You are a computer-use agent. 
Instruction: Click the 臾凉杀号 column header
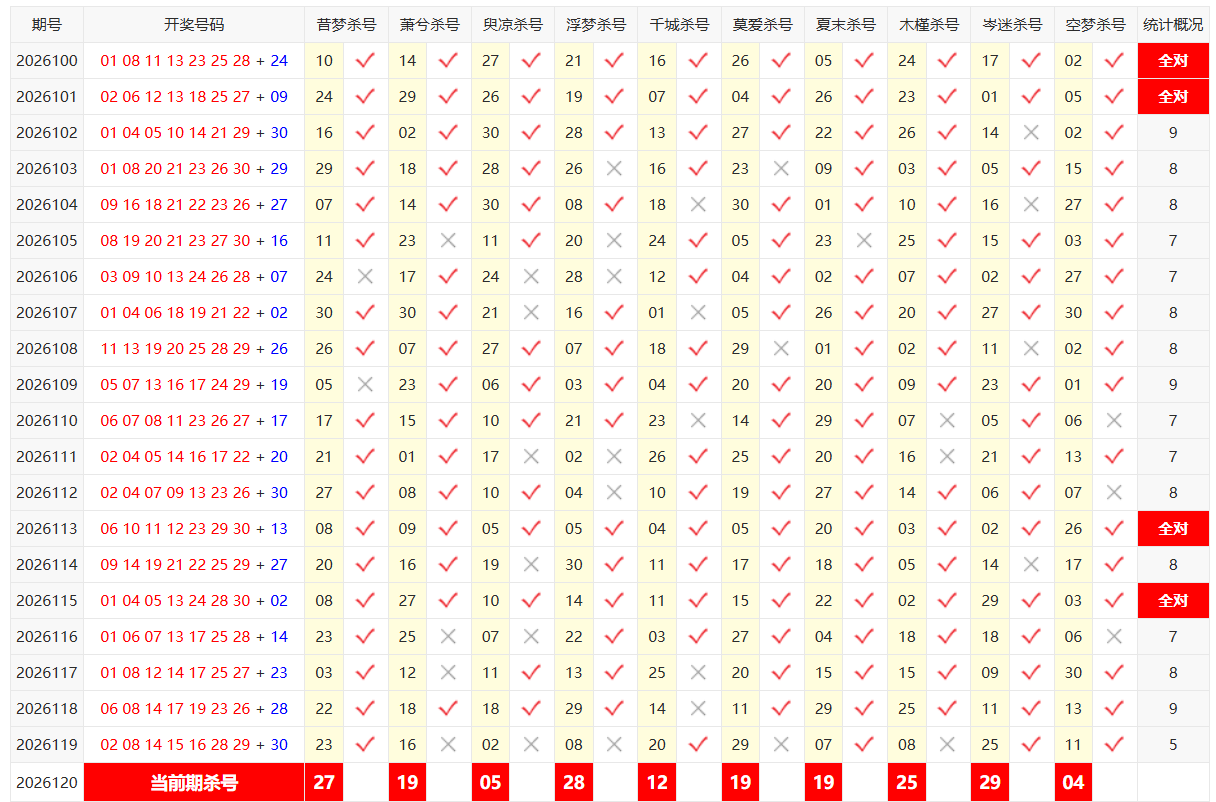512,25
